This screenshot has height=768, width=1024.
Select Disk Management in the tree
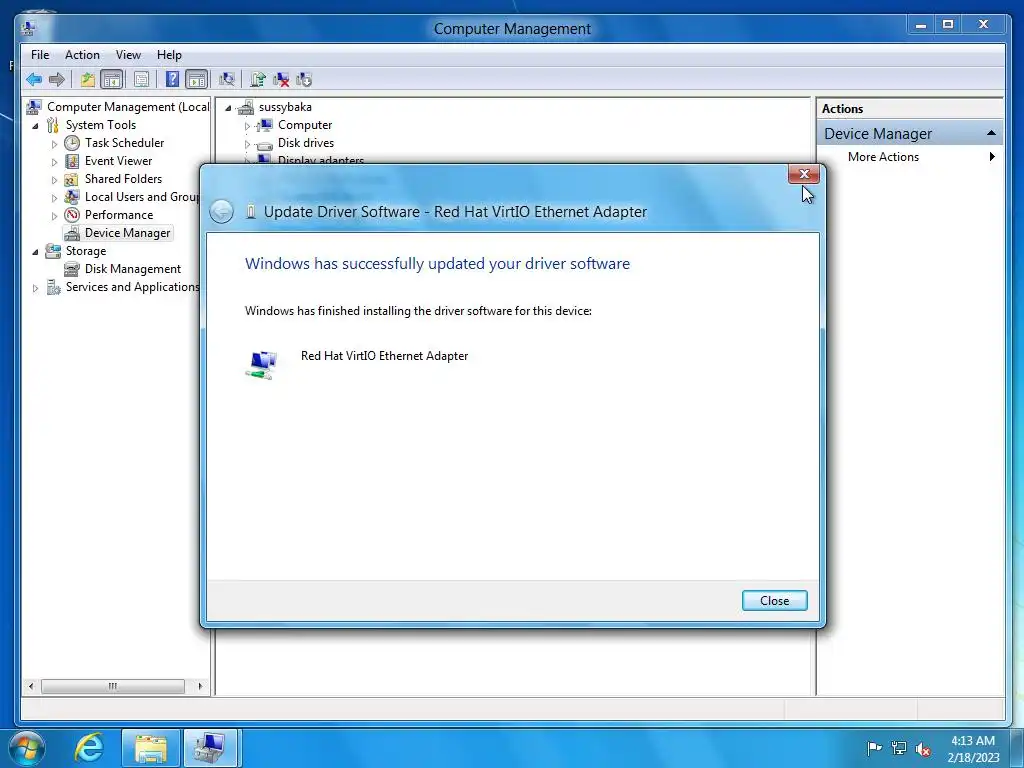tap(133, 269)
